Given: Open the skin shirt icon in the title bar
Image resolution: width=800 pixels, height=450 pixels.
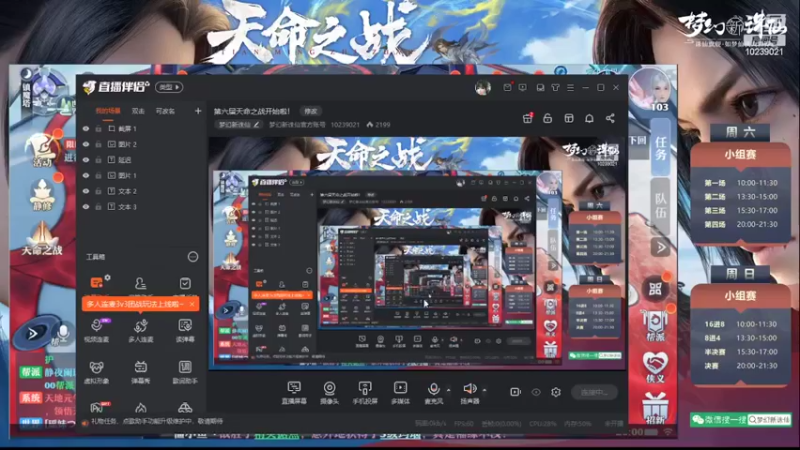Looking at the screenshot, I should 555,88.
